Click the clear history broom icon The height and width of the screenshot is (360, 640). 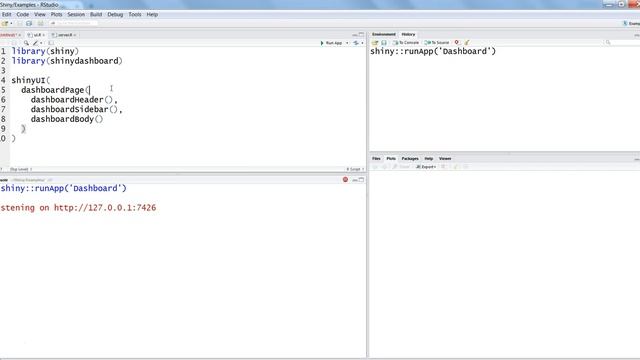point(467,42)
